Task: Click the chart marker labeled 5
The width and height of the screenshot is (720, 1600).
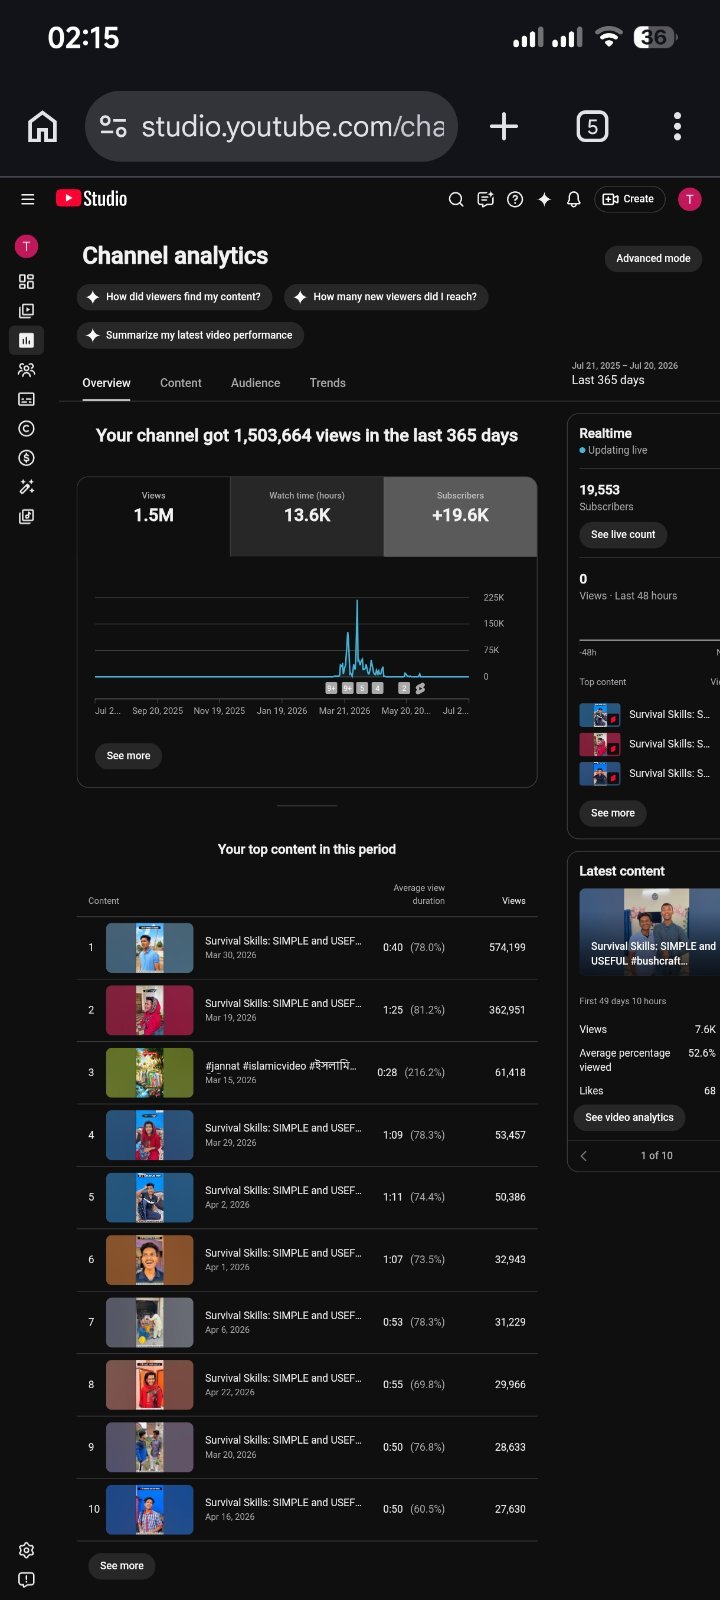Action: (x=362, y=688)
